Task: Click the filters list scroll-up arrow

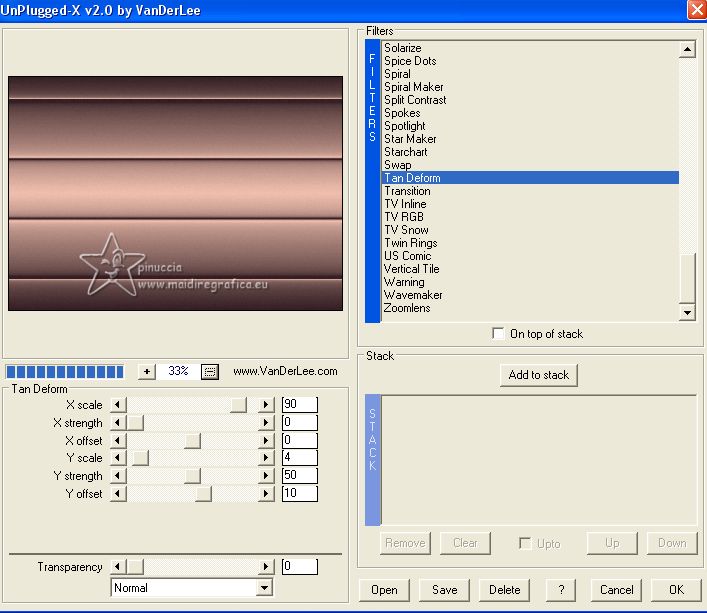Action: pyautogui.click(x=687, y=49)
